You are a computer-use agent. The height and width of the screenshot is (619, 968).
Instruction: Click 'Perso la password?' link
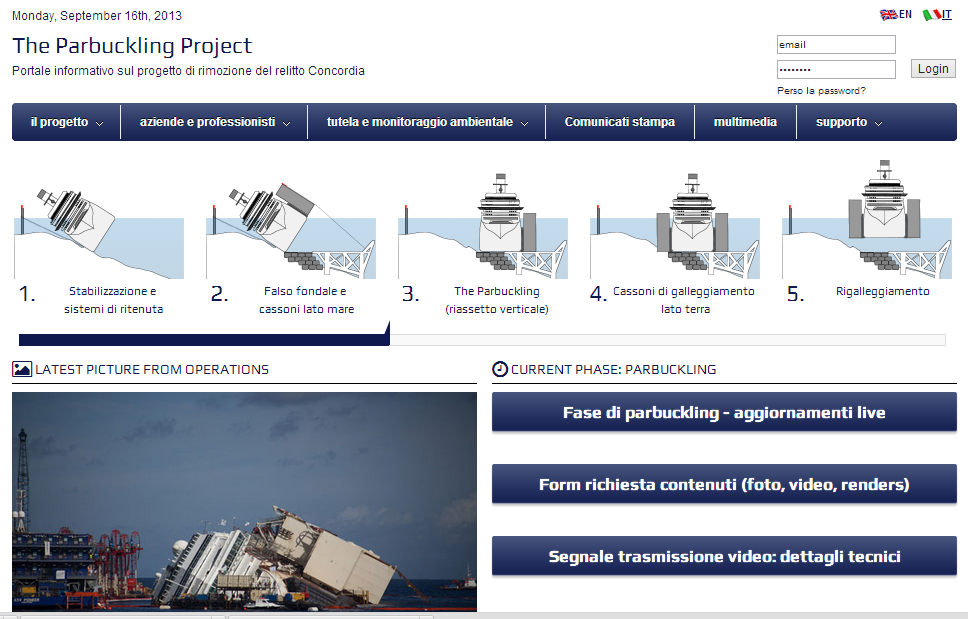coord(821,91)
